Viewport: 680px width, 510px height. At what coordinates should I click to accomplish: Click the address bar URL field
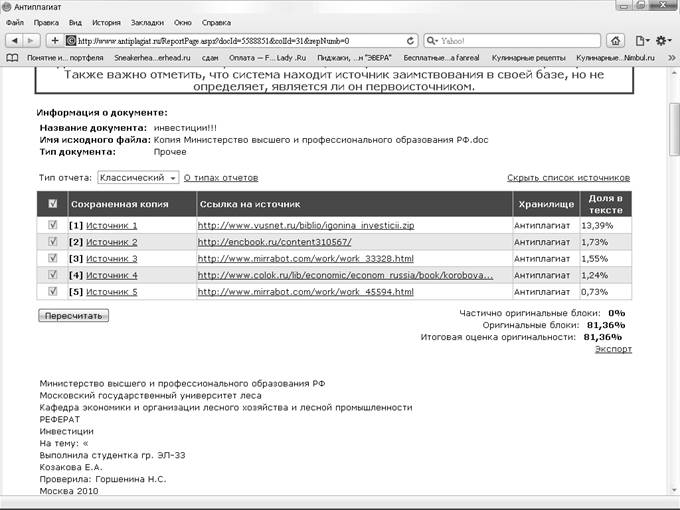tap(241, 41)
